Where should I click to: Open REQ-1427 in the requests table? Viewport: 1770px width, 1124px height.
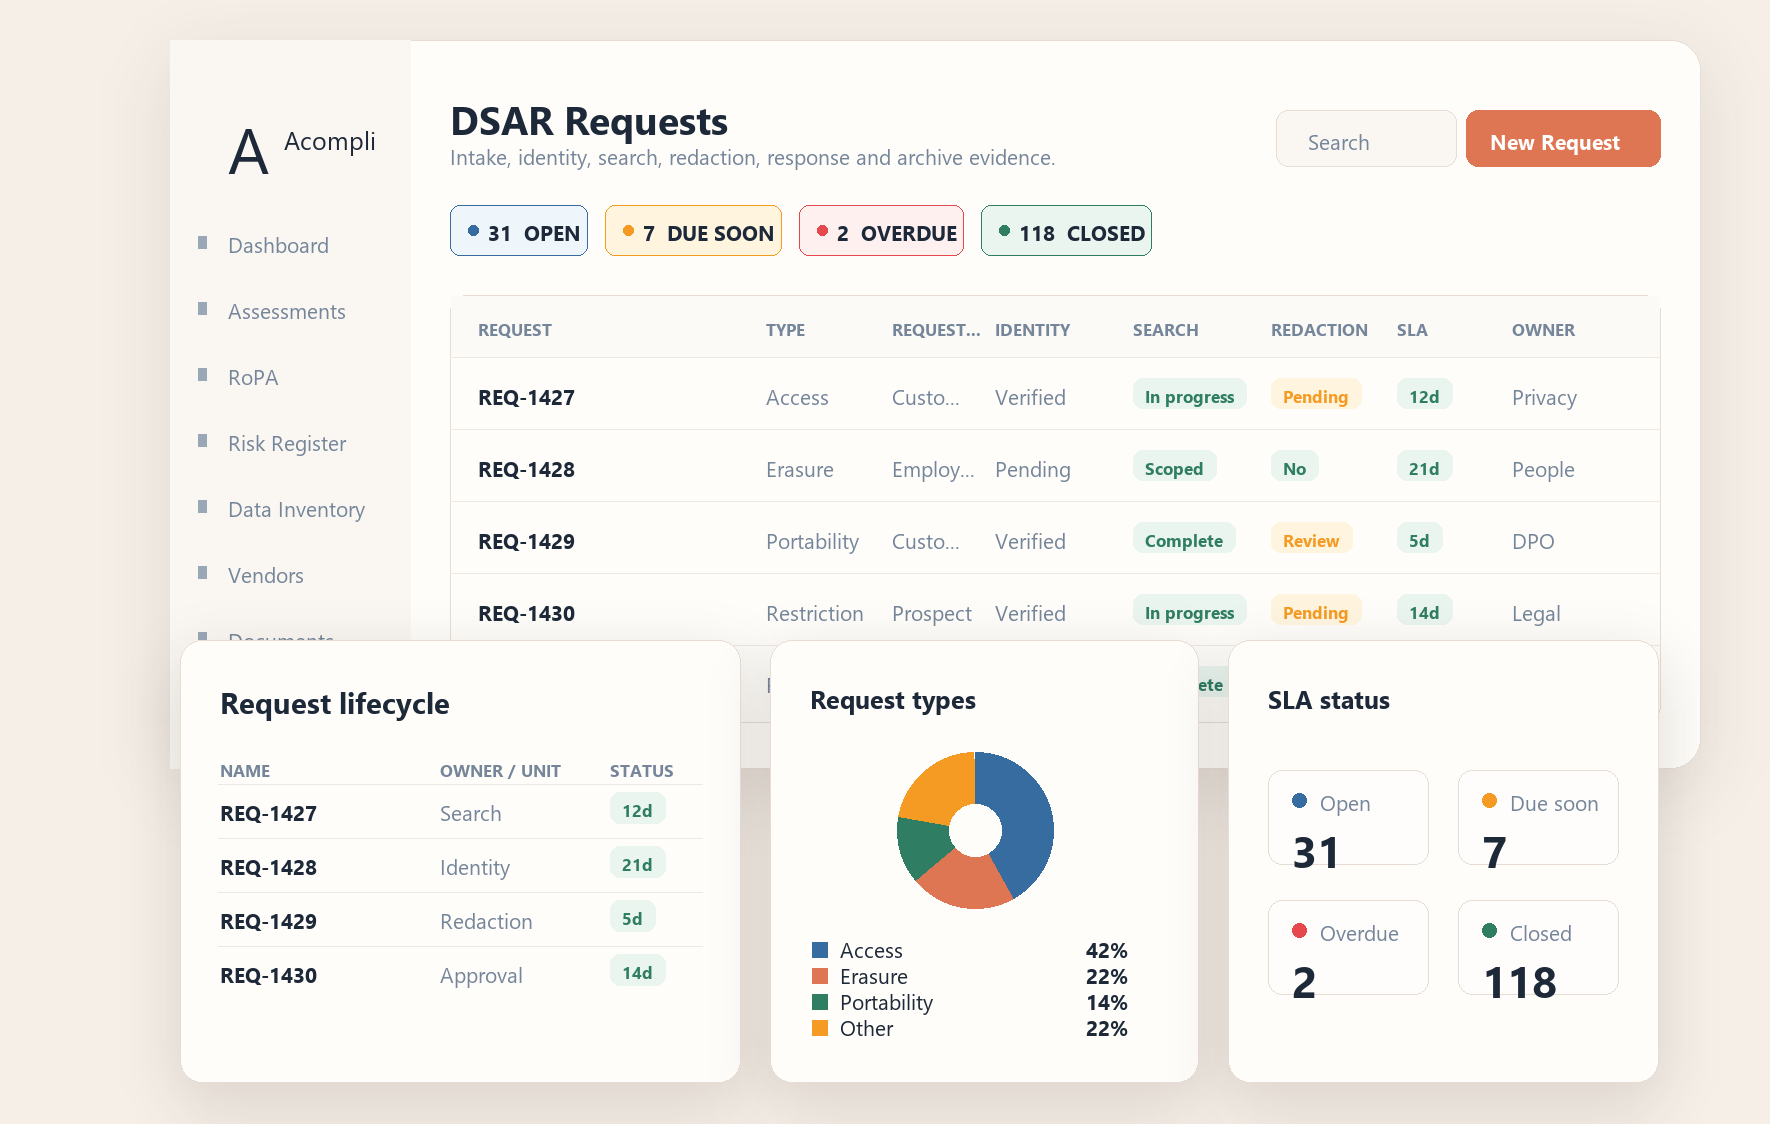point(526,398)
